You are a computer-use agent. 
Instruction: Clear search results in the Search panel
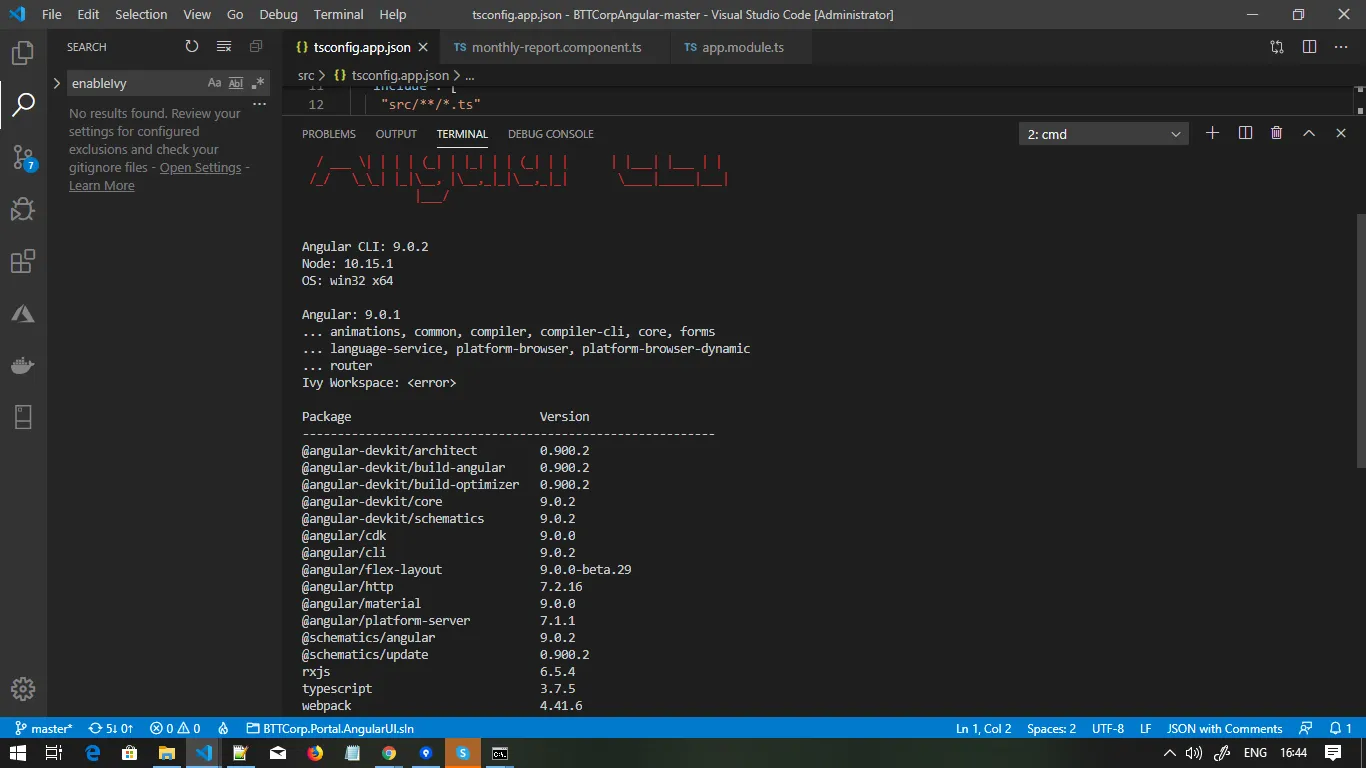pos(224,47)
